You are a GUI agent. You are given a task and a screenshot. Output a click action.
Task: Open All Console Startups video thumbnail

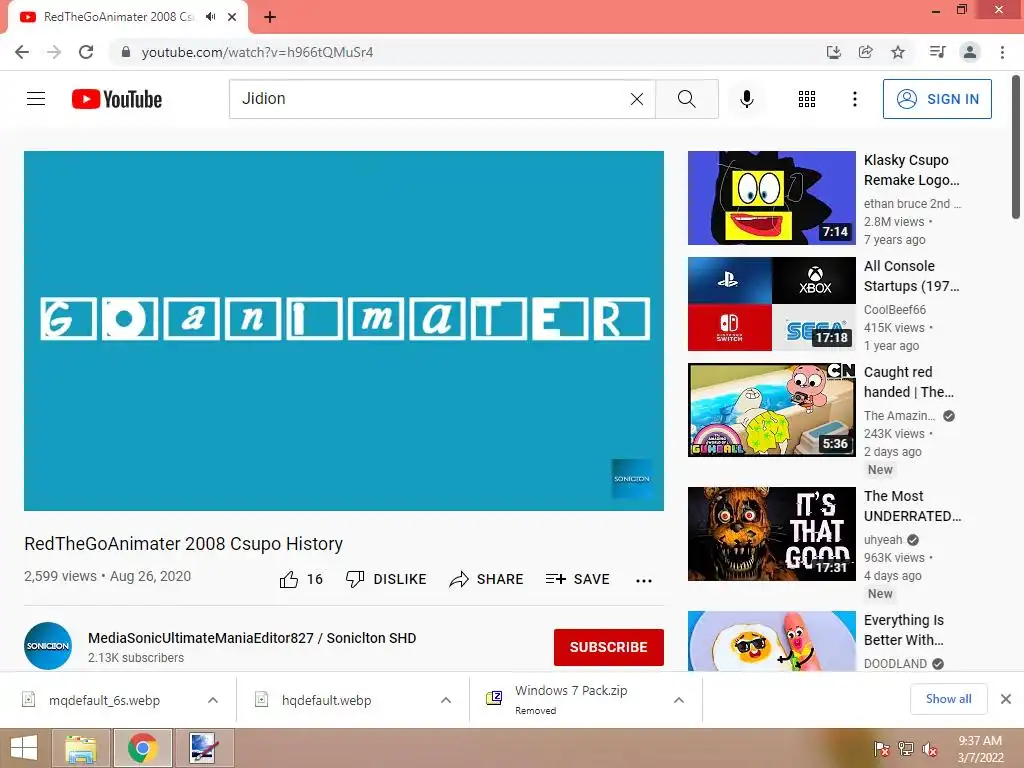click(x=771, y=304)
